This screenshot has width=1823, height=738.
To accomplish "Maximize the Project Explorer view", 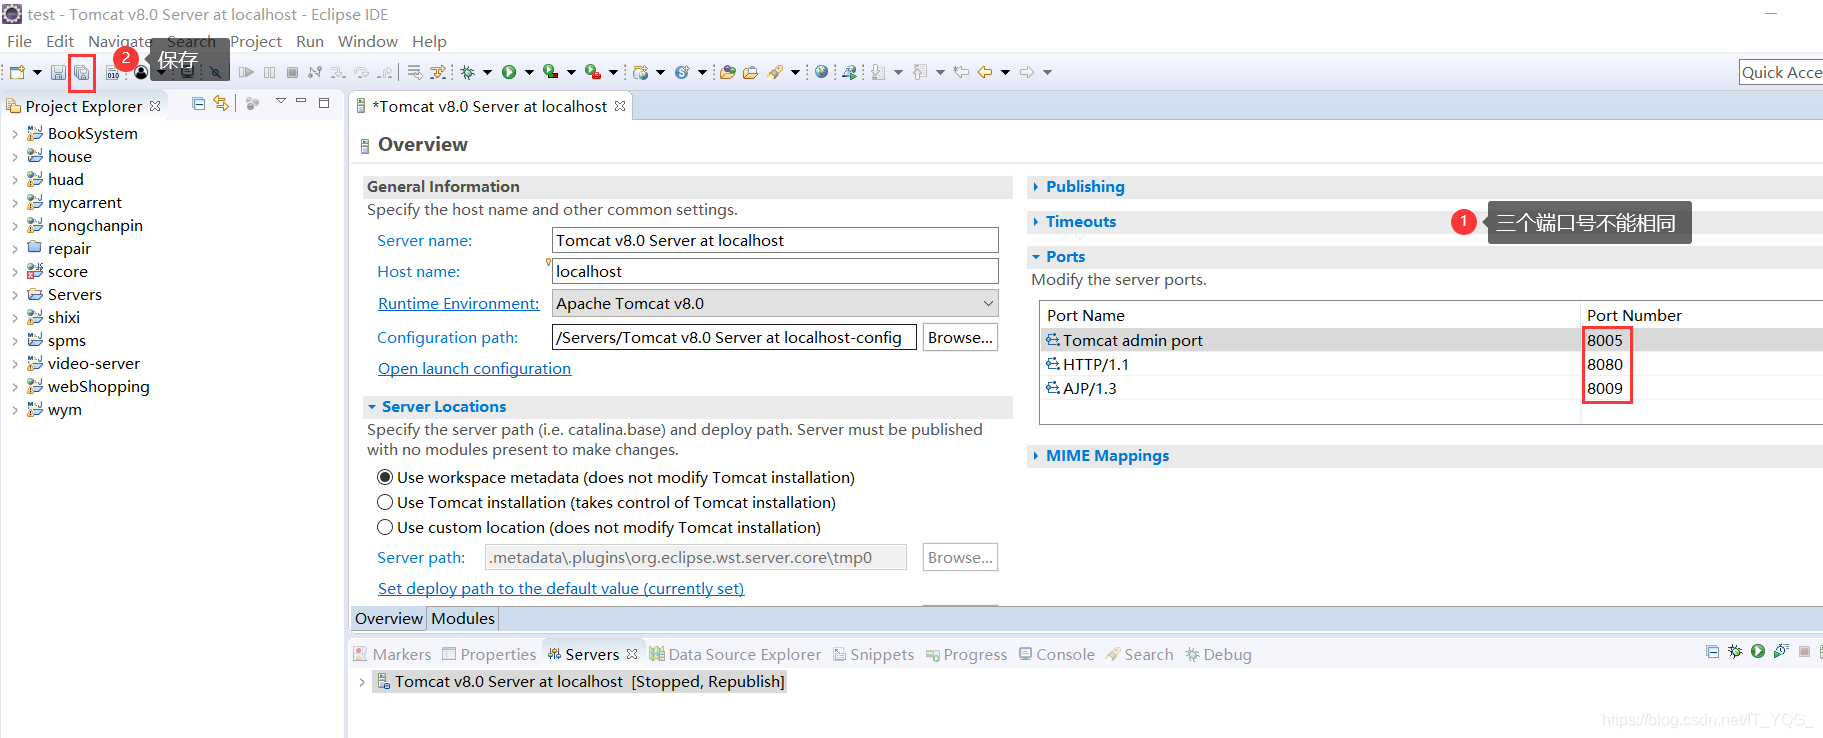I will click(x=324, y=102).
